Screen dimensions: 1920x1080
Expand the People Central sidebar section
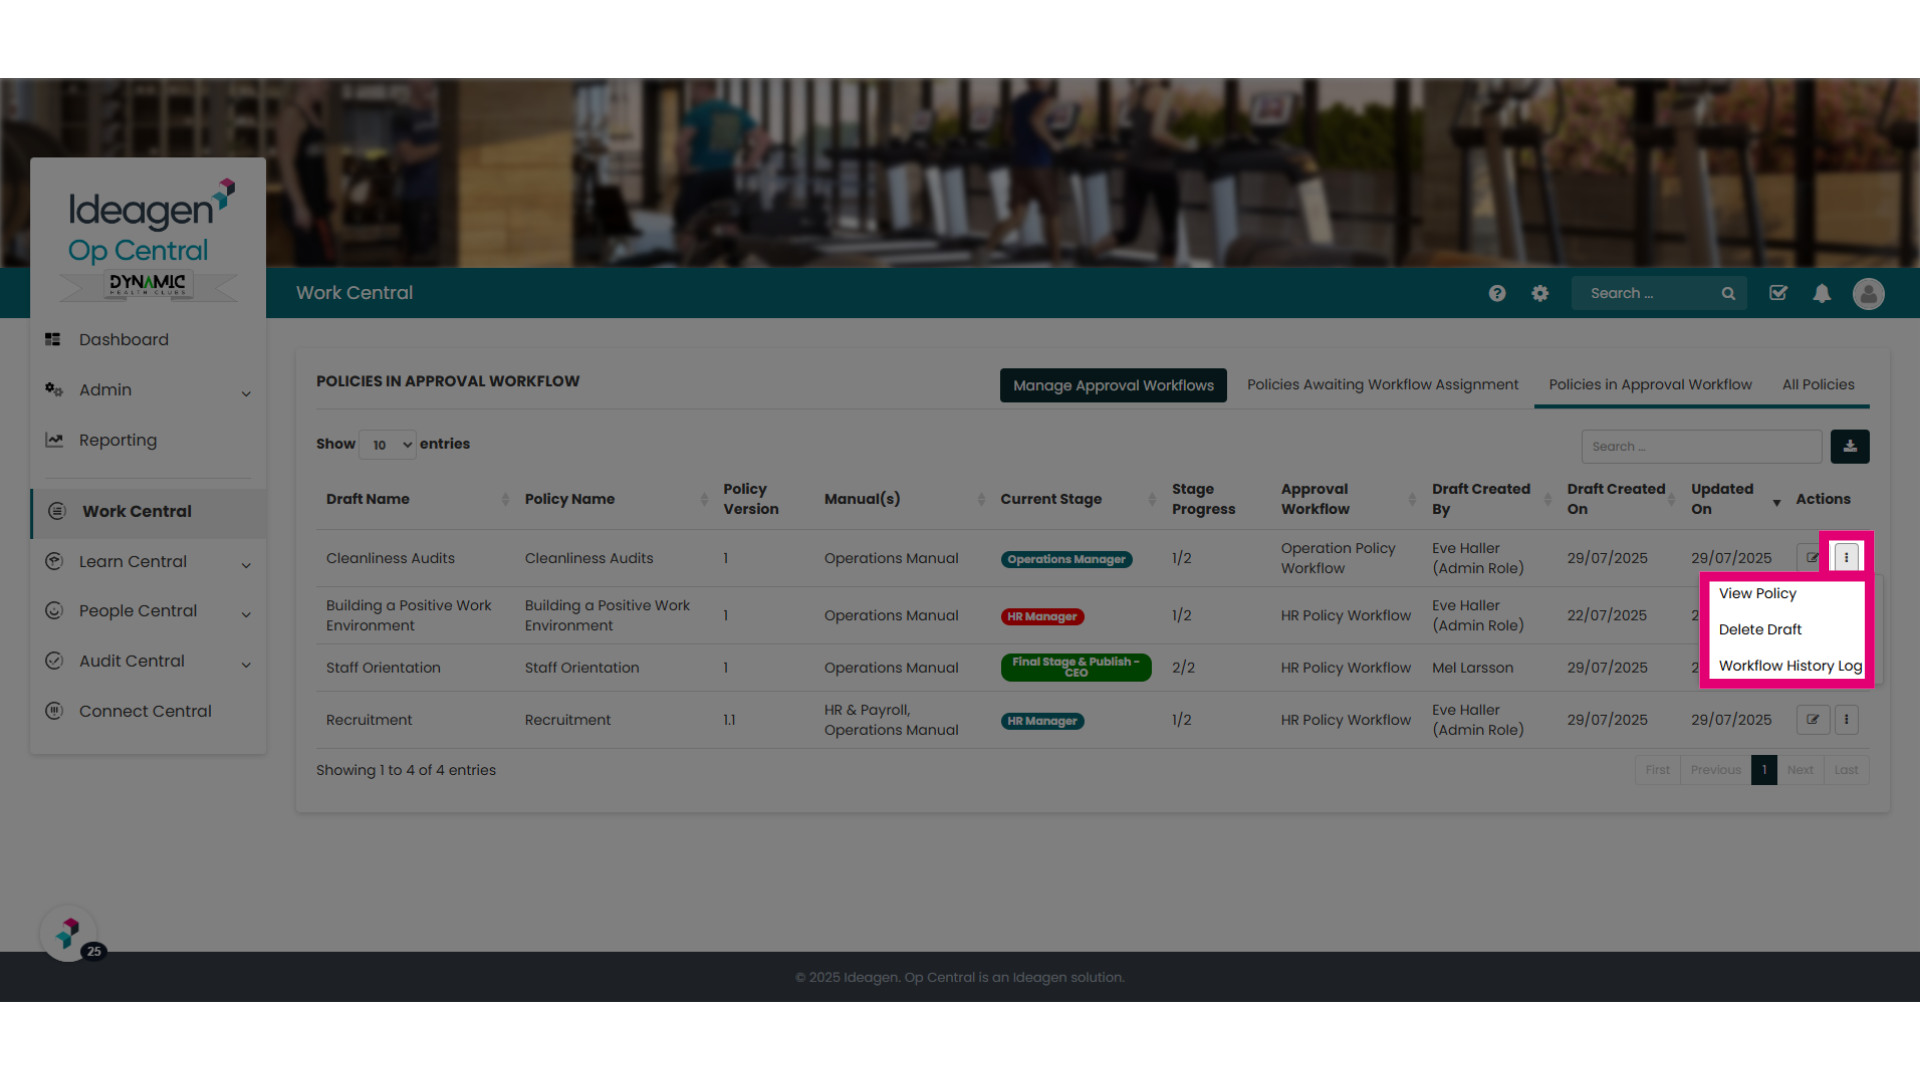pyautogui.click(x=148, y=611)
